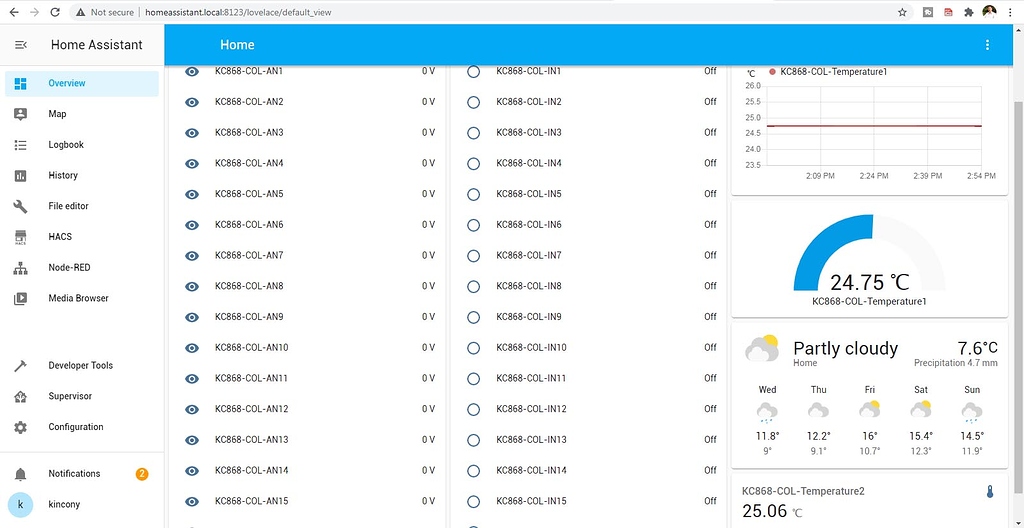Image resolution: width=1024 pixels, height=528 pixels.
Task: Open the Configuration gear icon
Action: [x=20, y=427]
